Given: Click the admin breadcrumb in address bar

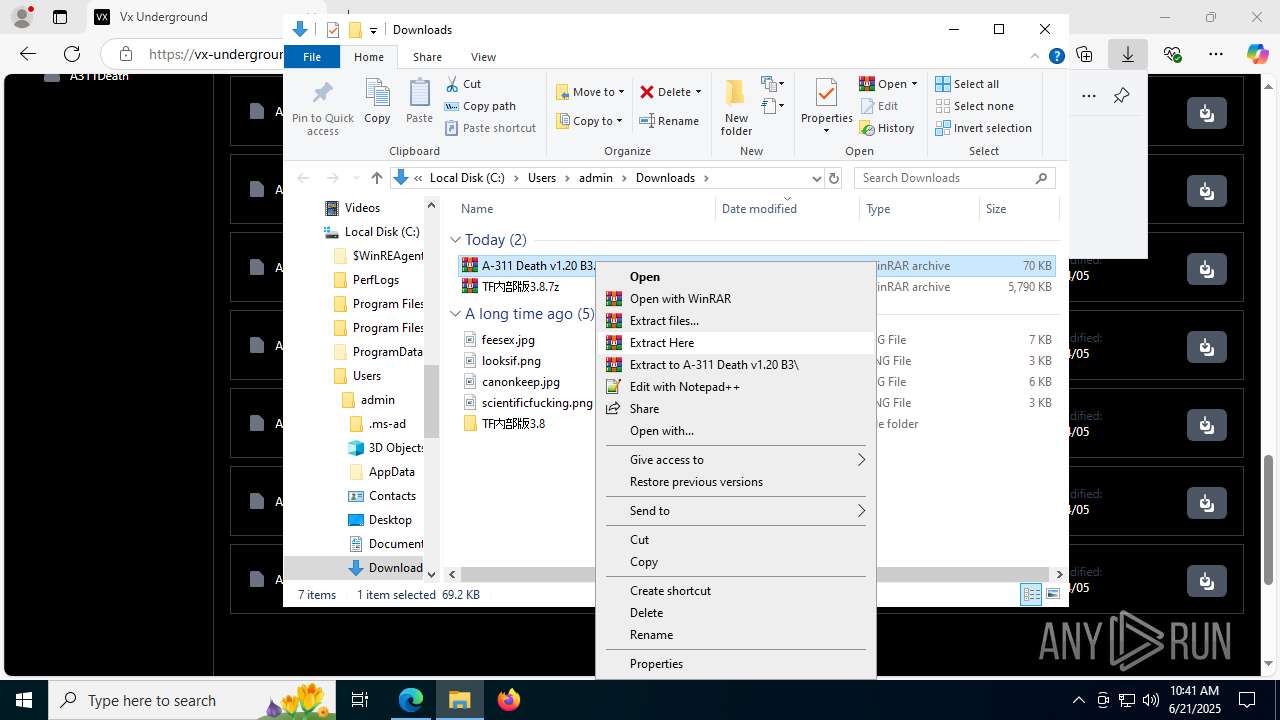Looking at the screenshot, I should click(x=595, y=178).
